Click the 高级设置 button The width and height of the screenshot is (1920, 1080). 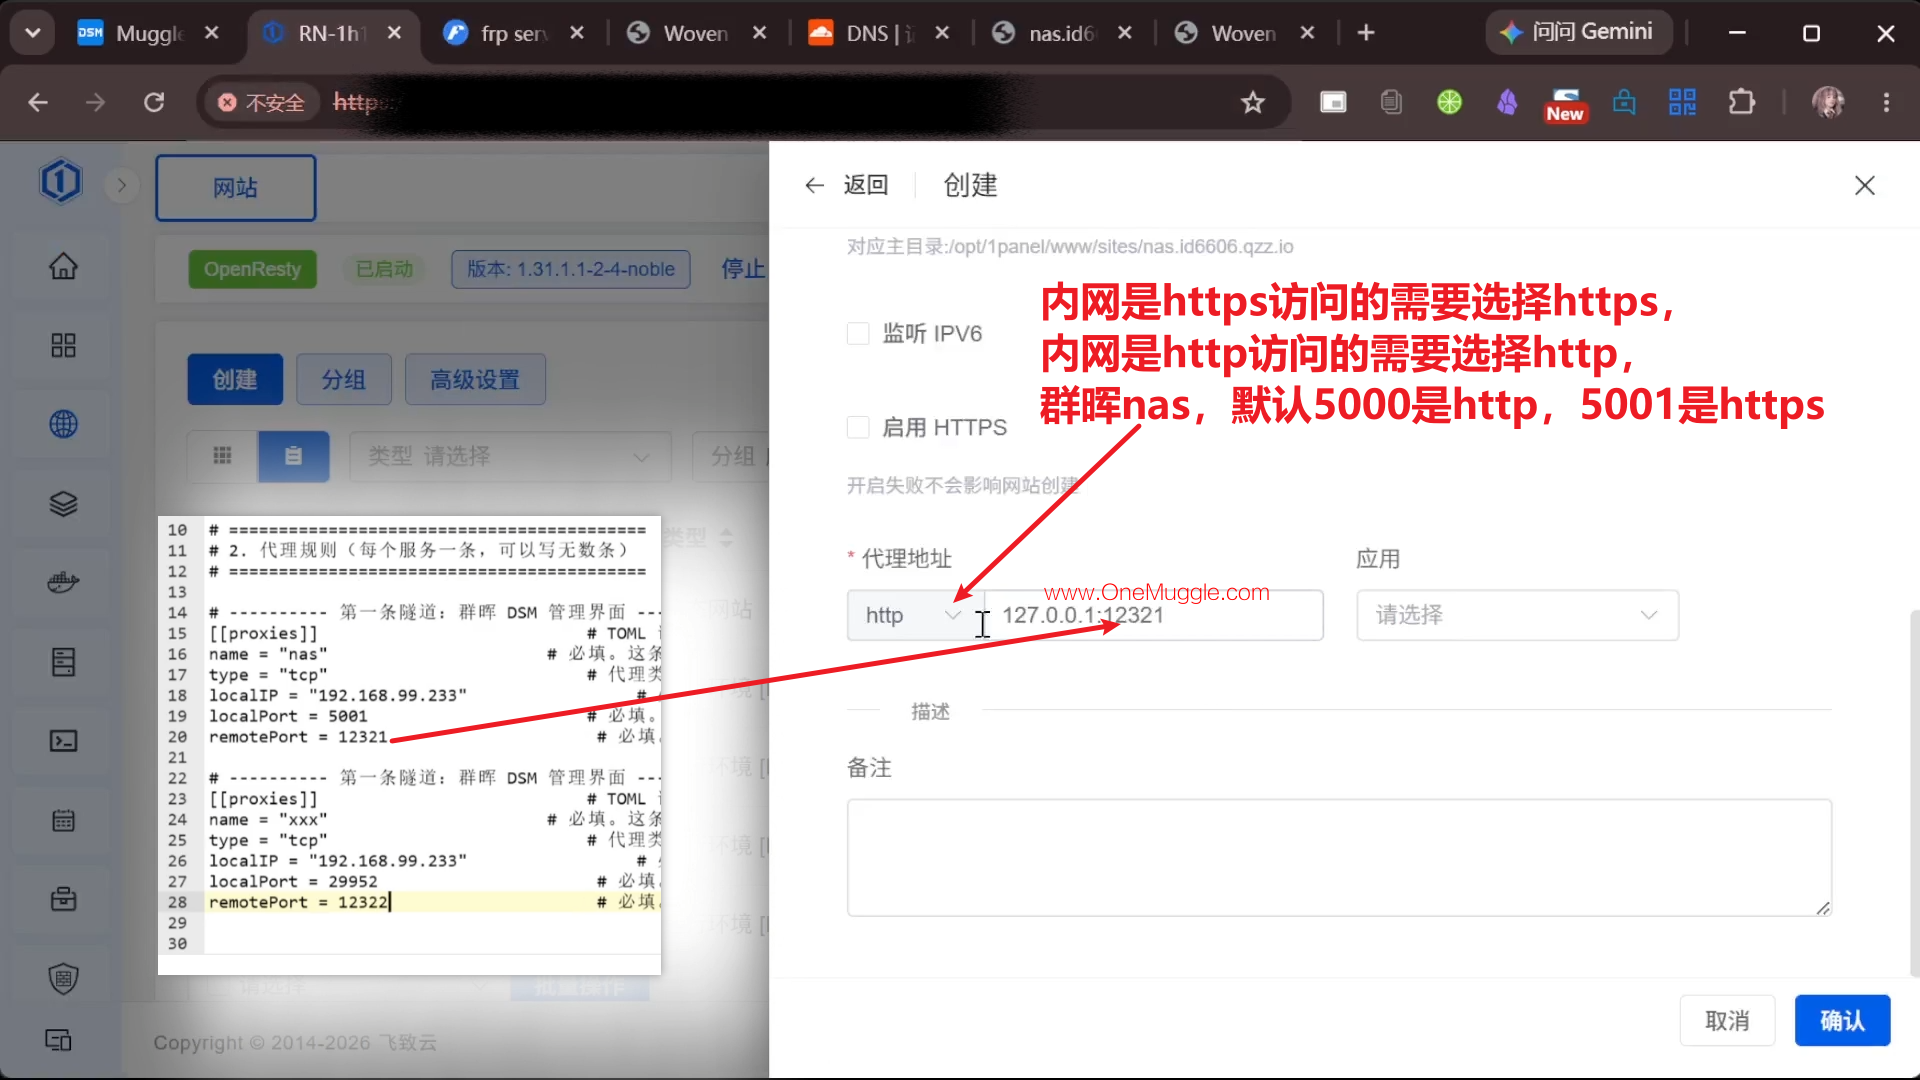click(475, 379)
